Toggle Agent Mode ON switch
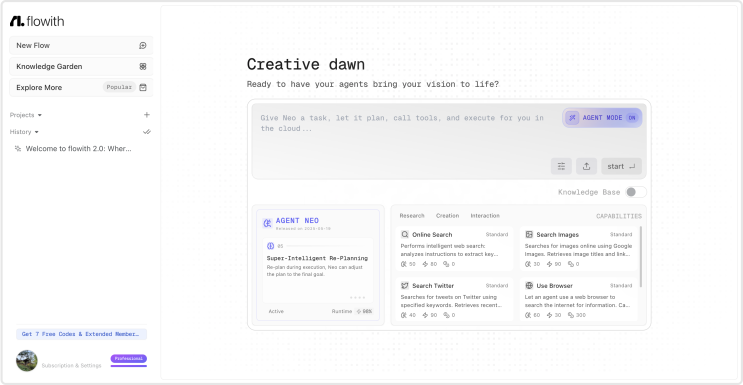743x385 pixels. pyautogui.click(x=631, y=118)
